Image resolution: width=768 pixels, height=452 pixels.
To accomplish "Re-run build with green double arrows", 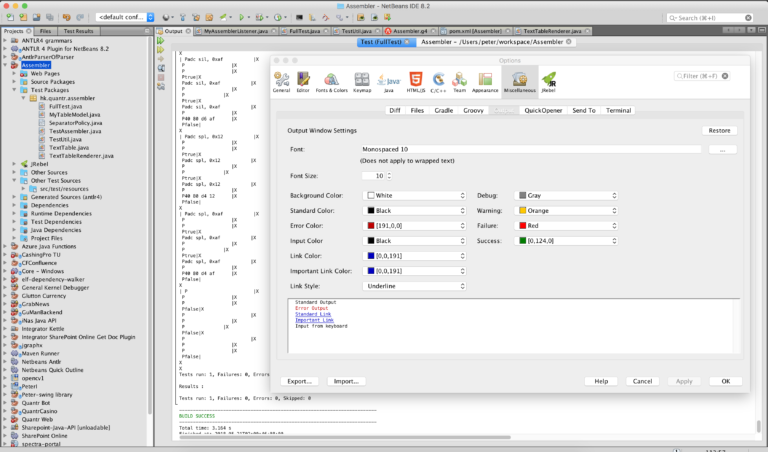I will [161, 41].
